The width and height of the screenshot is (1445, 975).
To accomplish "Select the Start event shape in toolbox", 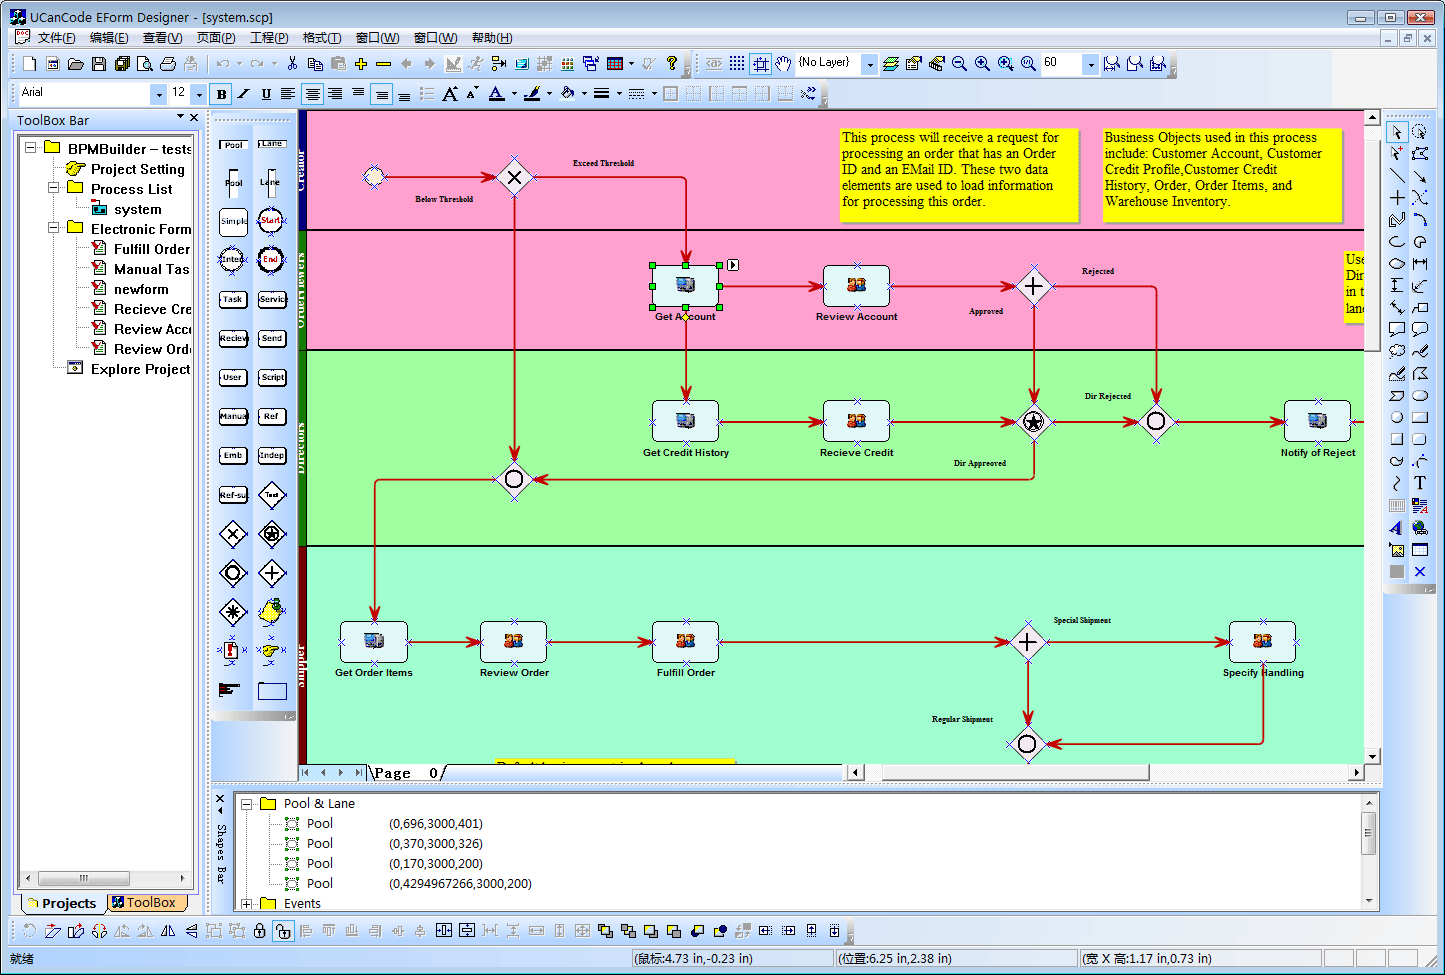I will click(x=270, y=221).
